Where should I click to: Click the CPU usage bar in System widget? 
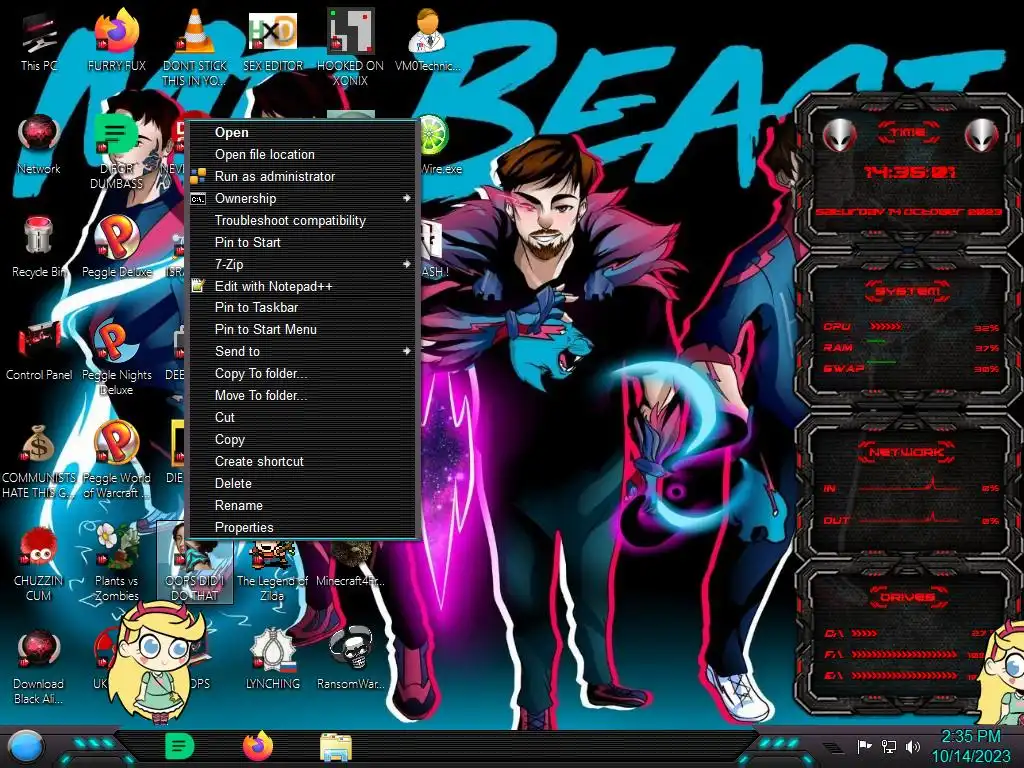click(886, 326)
